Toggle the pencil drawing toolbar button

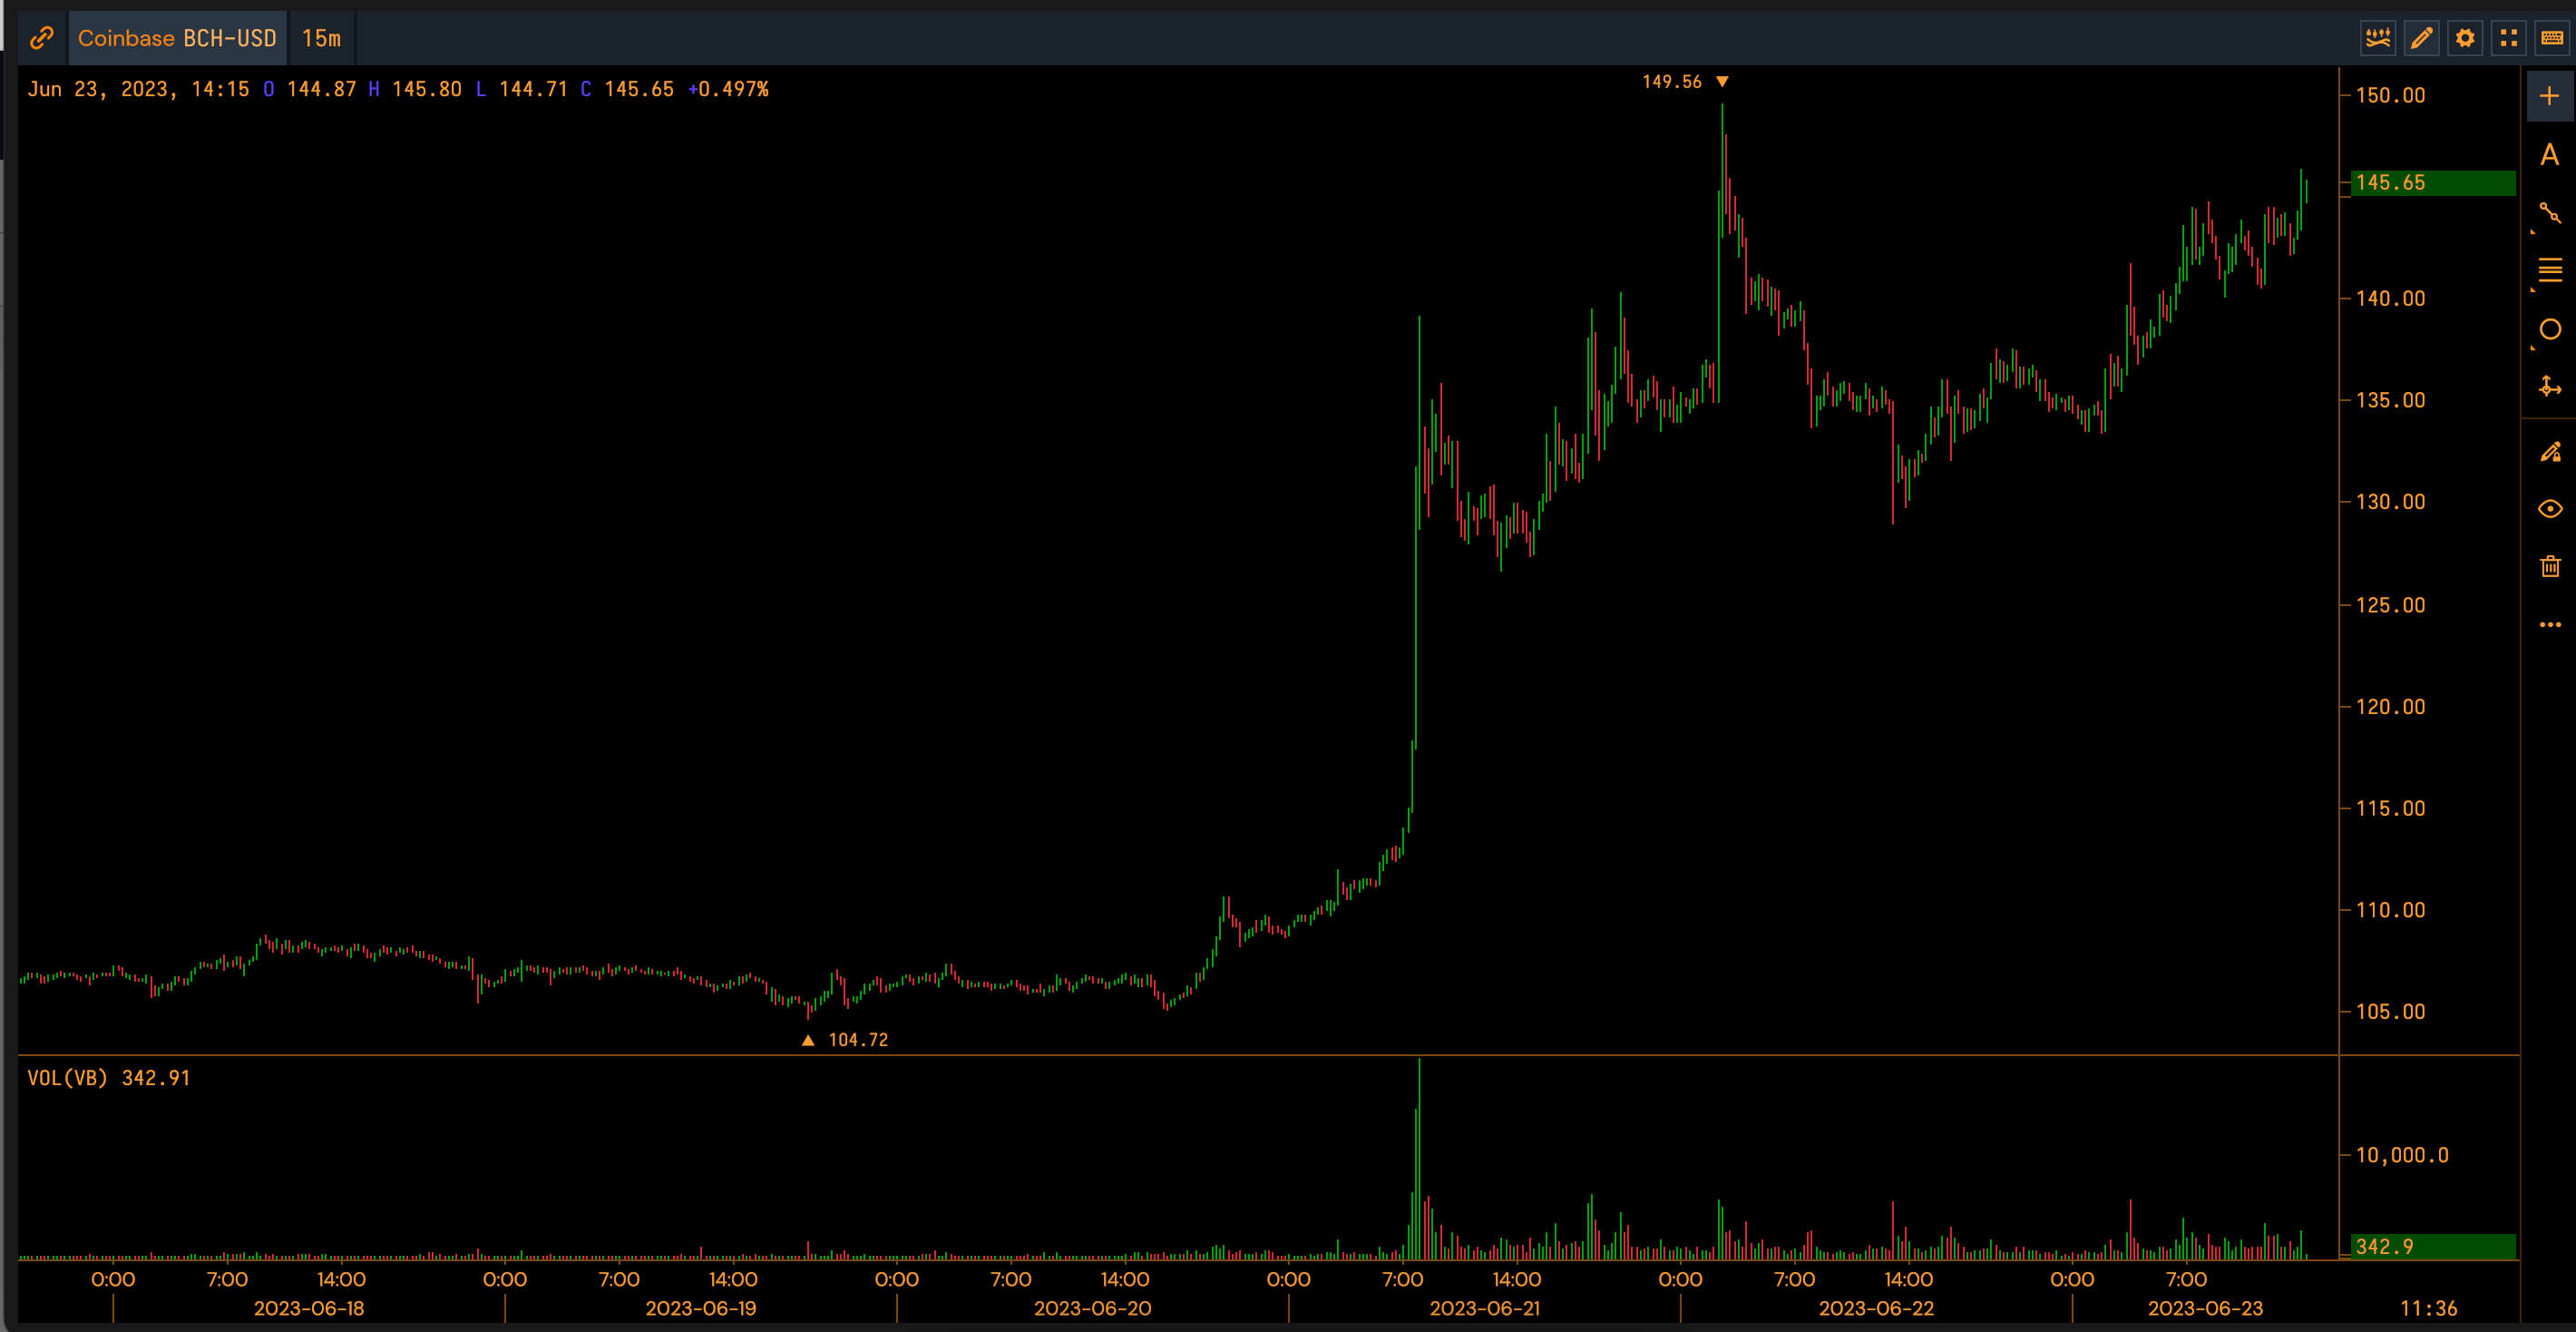click(x=2421, y=38)
